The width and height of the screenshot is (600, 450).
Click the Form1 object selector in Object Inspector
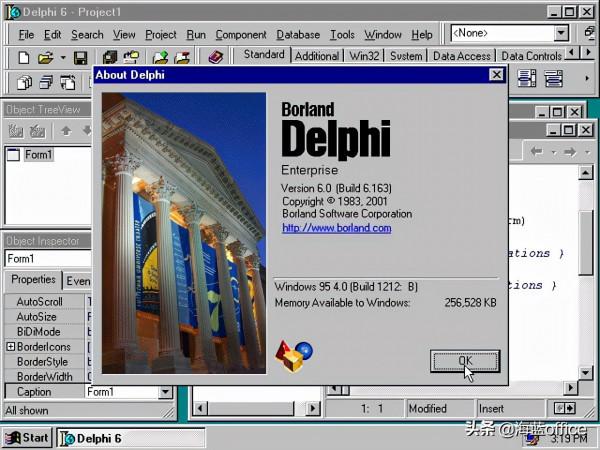pyautogui.click(x=48, y=259)
